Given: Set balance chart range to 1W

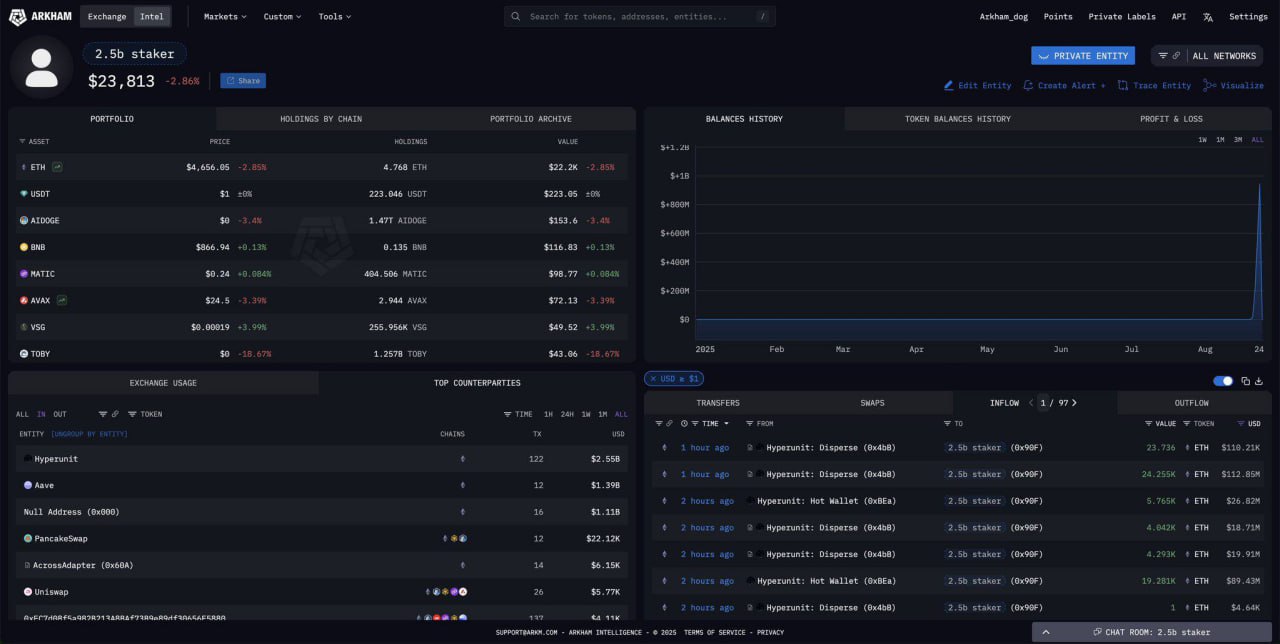Looking at the screenshot, I should pyautogui.click(x=1202, y=140).
